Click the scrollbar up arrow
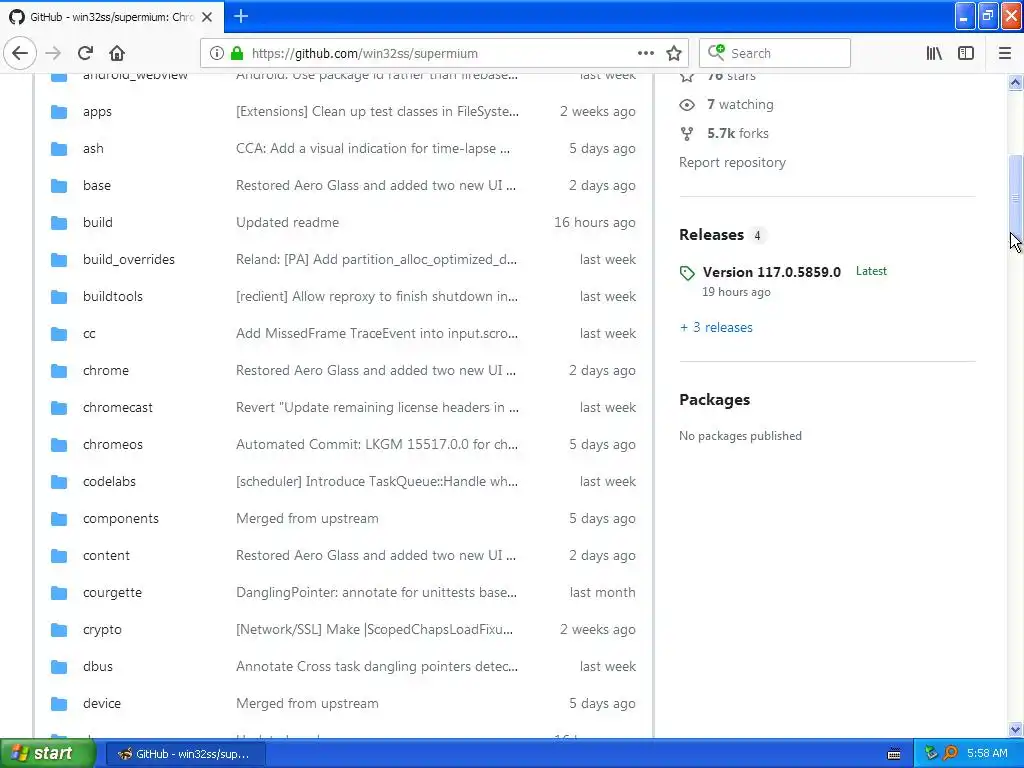 click(1015, 82)
